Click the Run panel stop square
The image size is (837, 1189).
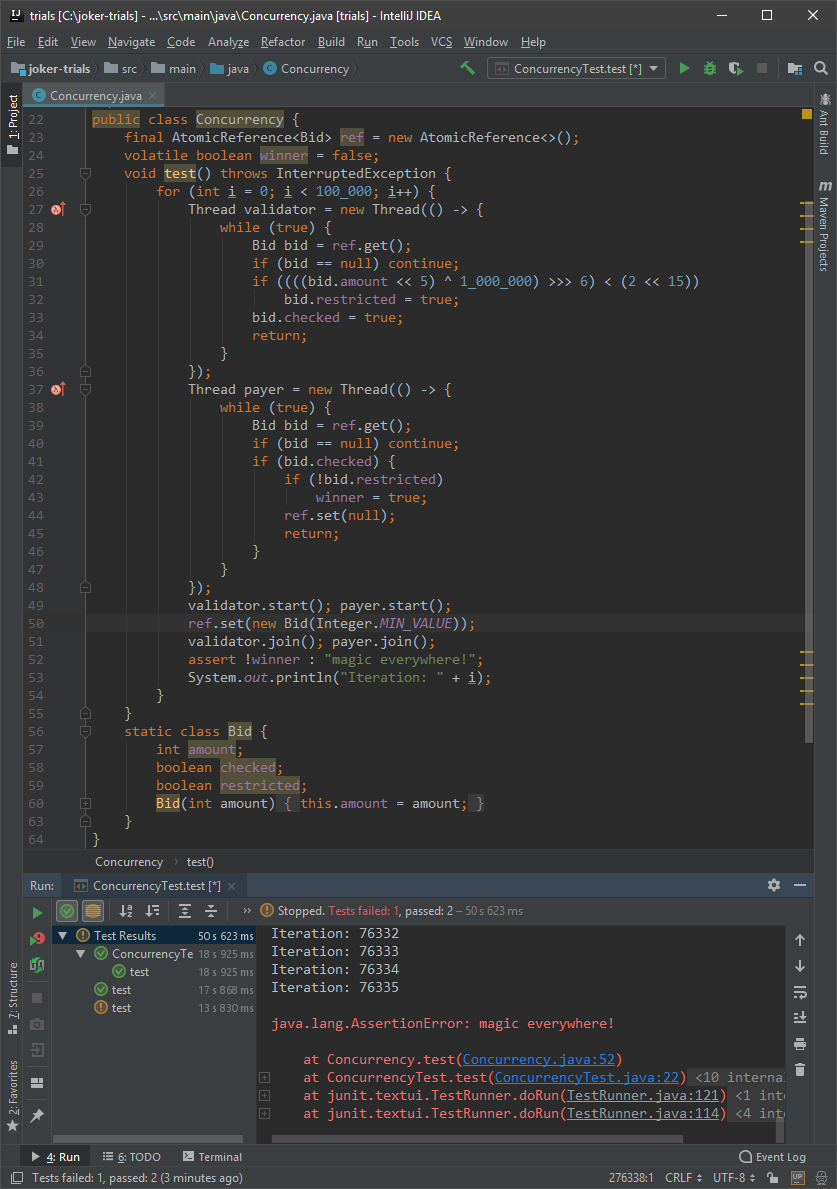click(37, 998)
